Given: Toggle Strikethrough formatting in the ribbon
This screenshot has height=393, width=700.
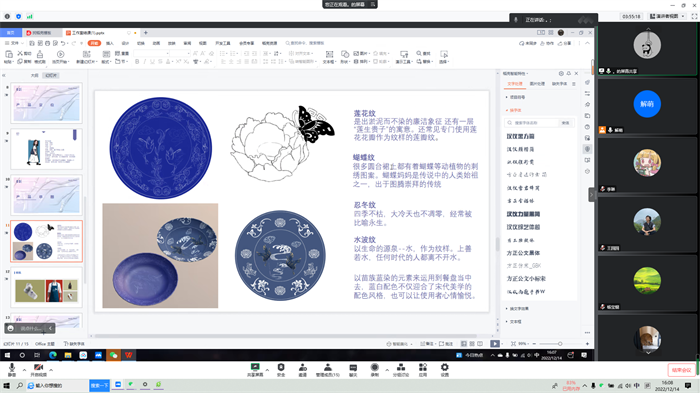Looking at the screenshot, I should (160, 62).
